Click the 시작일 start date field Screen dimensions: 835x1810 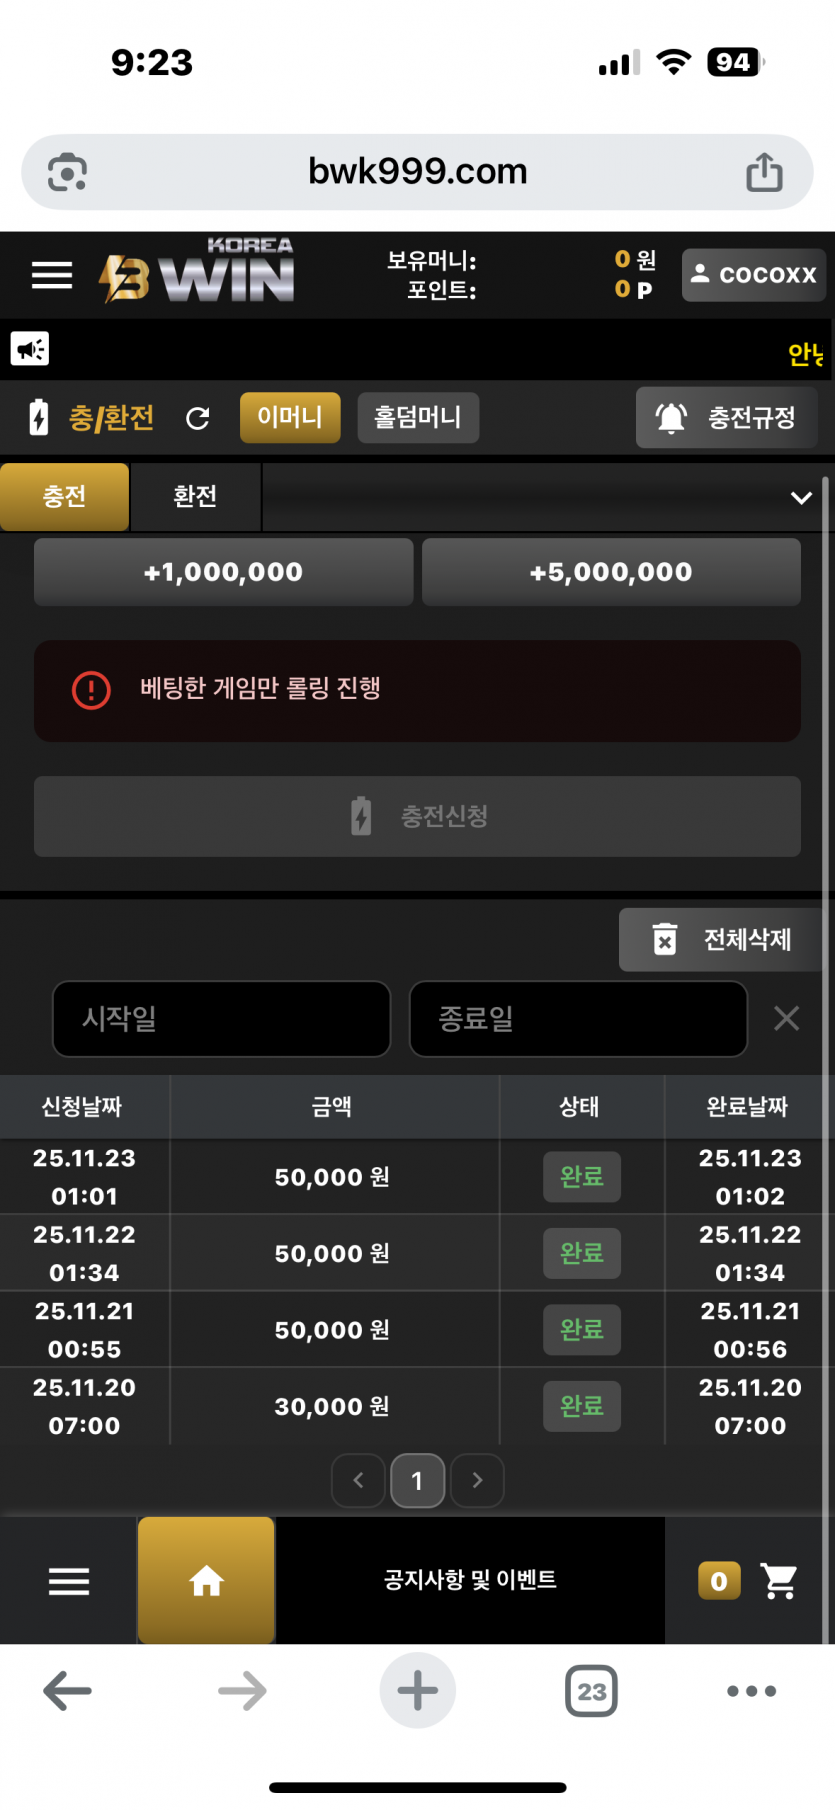click(x=221, y=1018)
